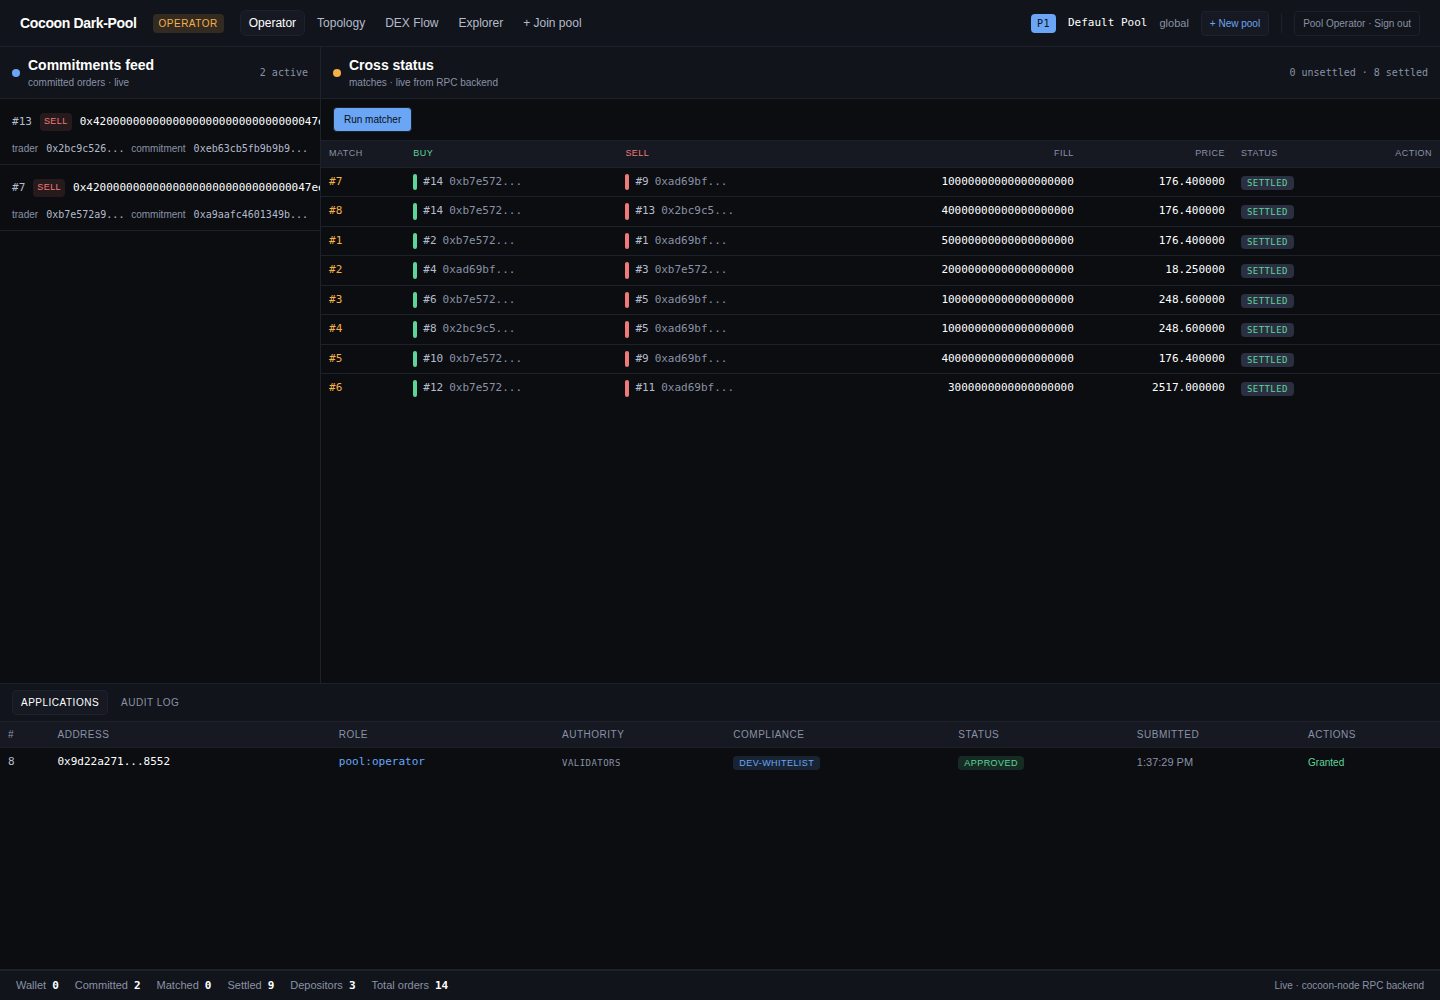Click the SUBMITTED column header
The width and height of the screenshot is (1440, 1000).
click(1167, 734)
